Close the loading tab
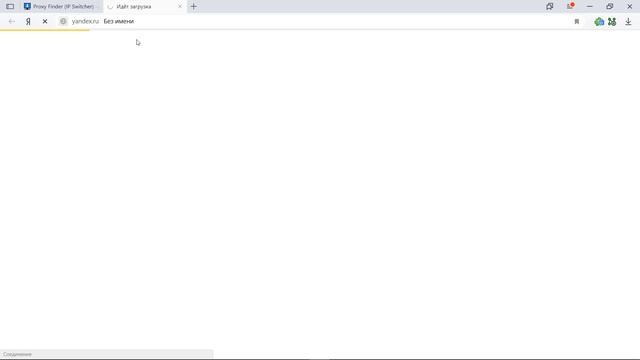 [x=180, y=7]
